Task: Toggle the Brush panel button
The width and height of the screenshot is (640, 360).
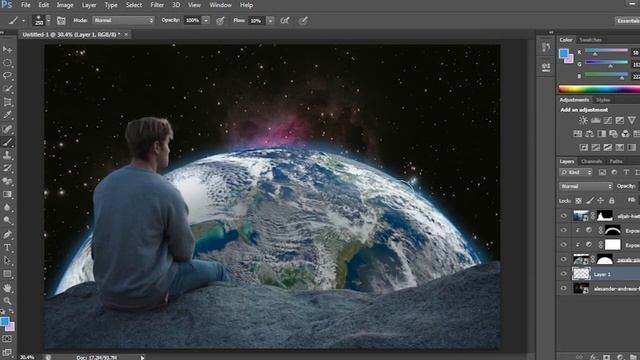Action: pos(61,20)
